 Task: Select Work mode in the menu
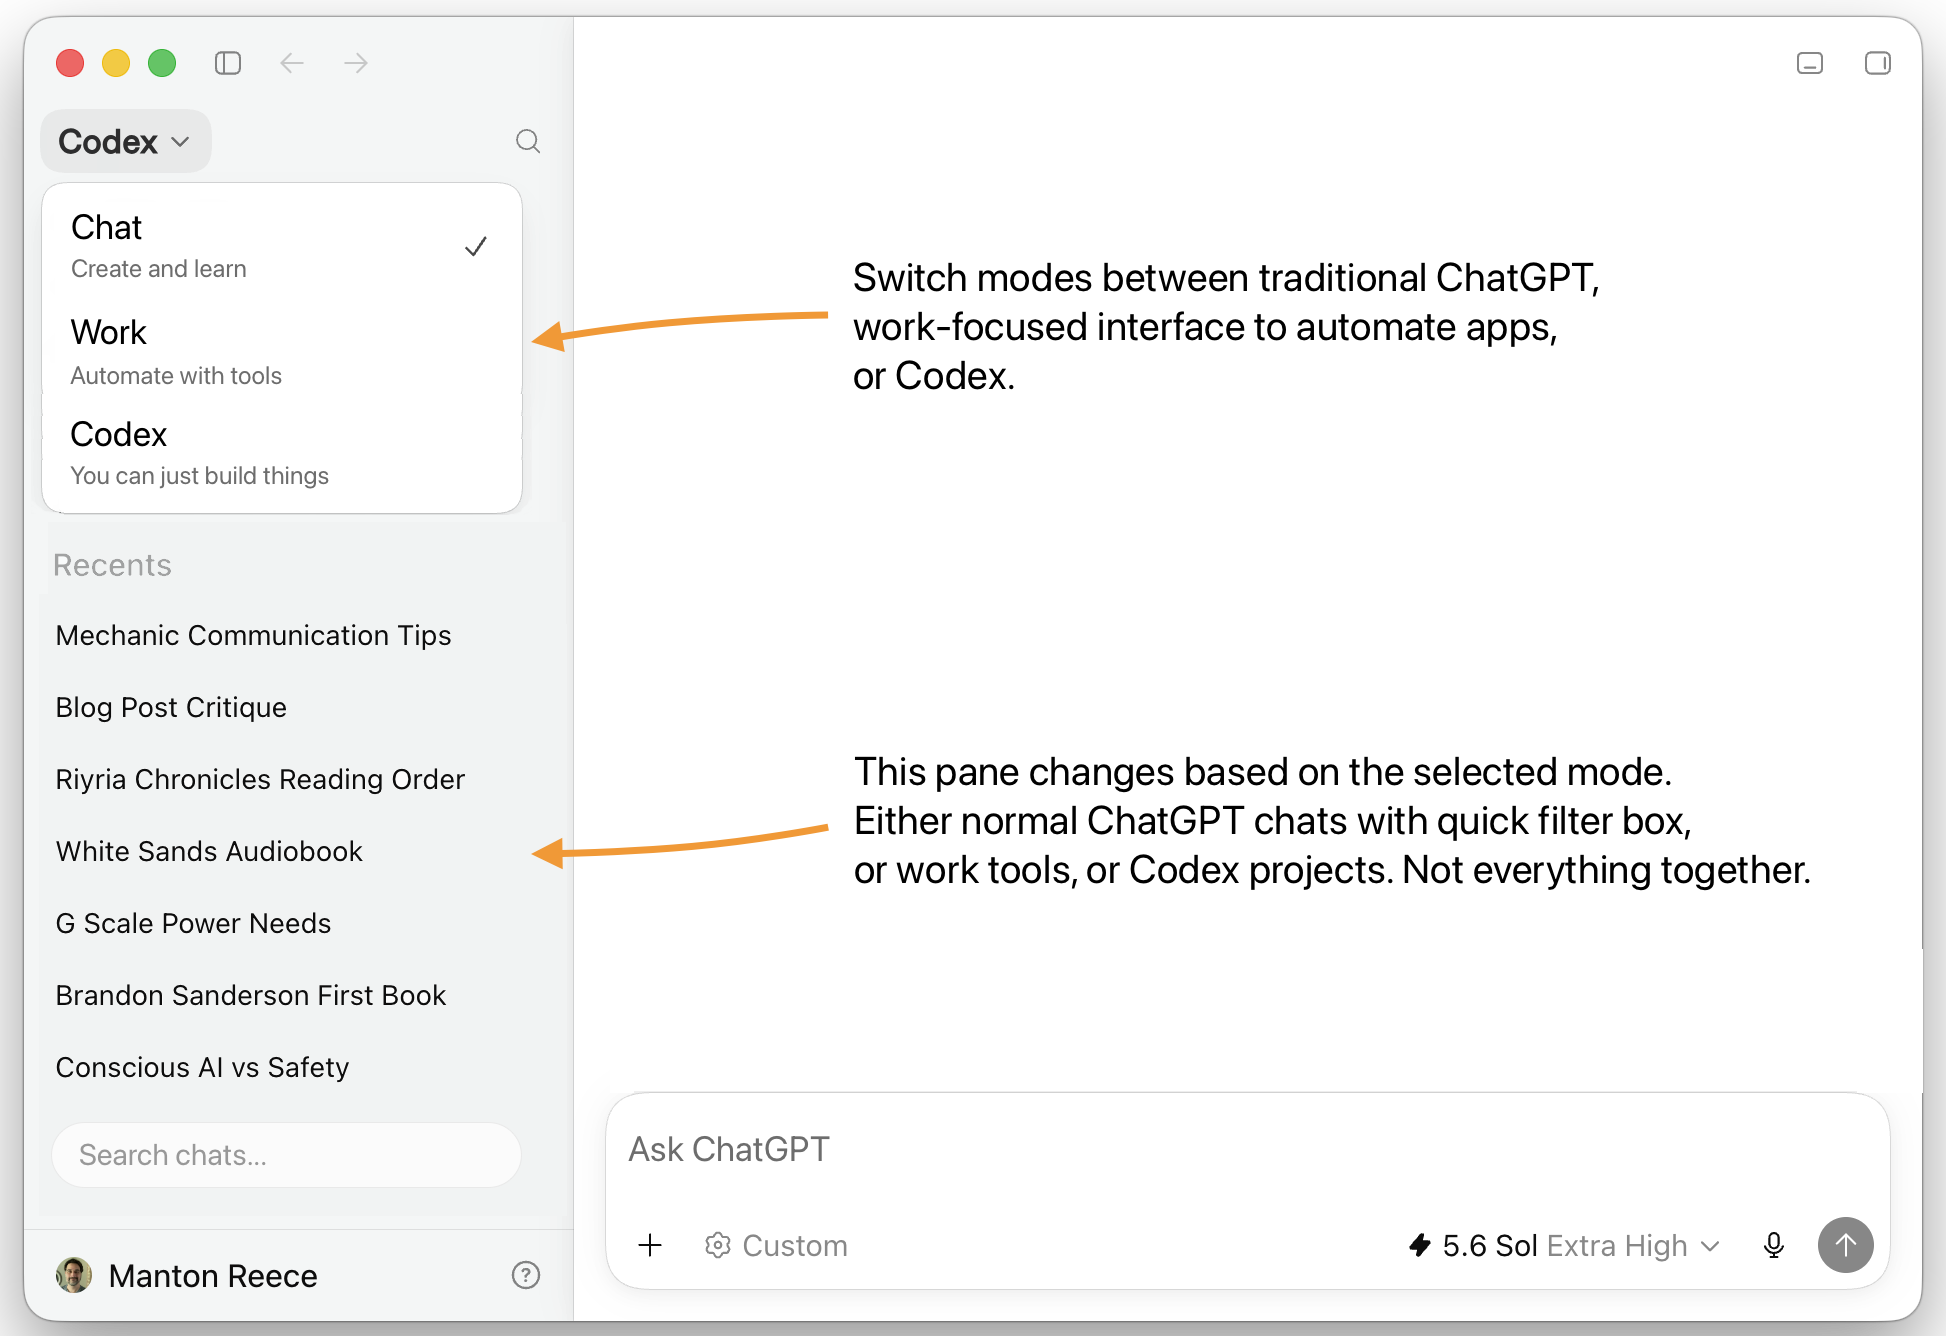(x=282, y=352)
